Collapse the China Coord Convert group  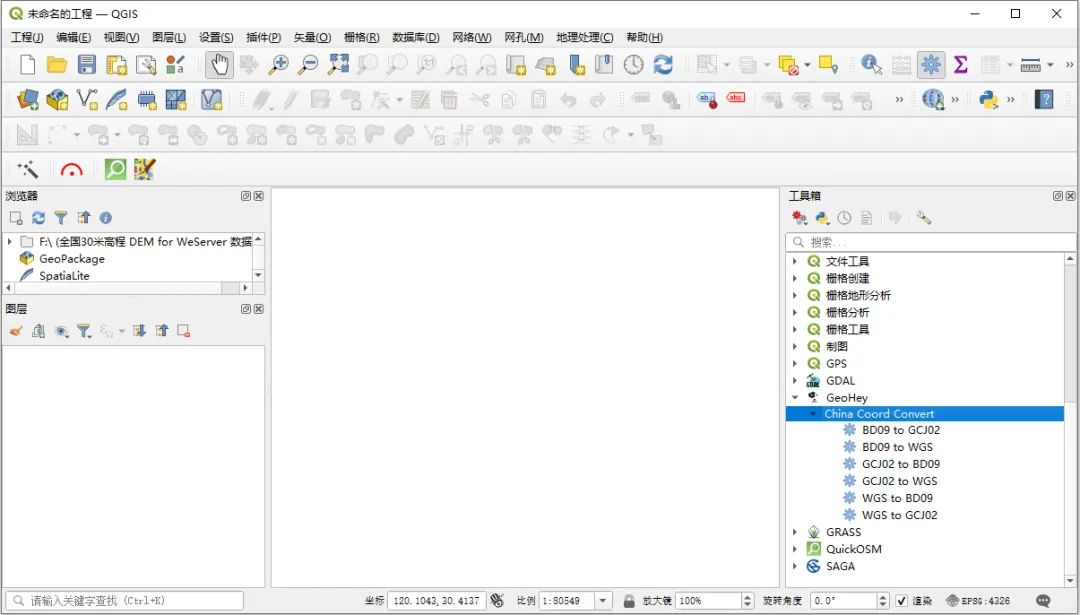point(812,413)
